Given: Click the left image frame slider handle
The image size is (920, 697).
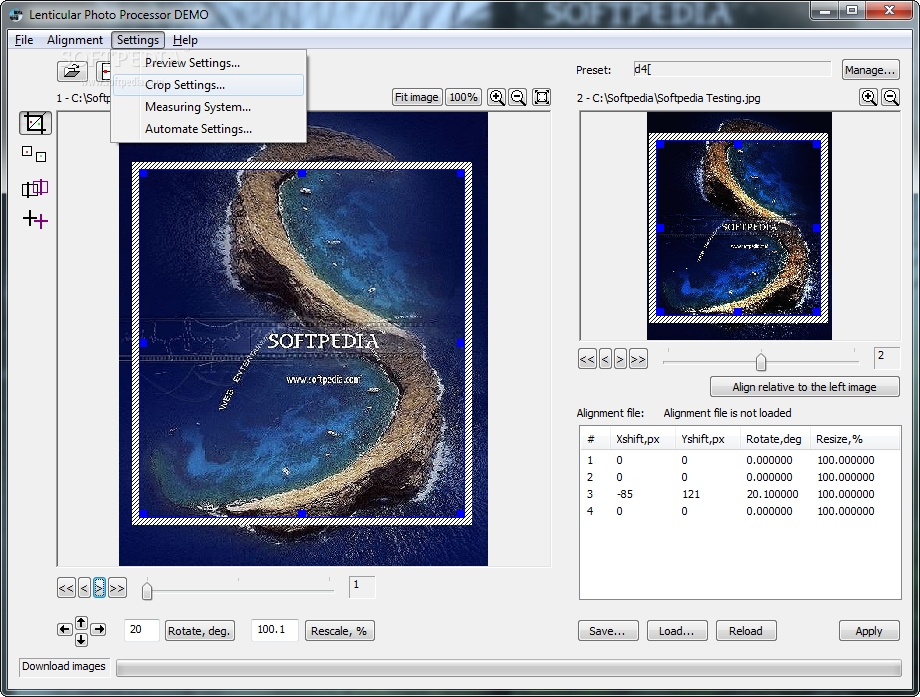Looking at the screenshot, I should [x=147, y=591].
